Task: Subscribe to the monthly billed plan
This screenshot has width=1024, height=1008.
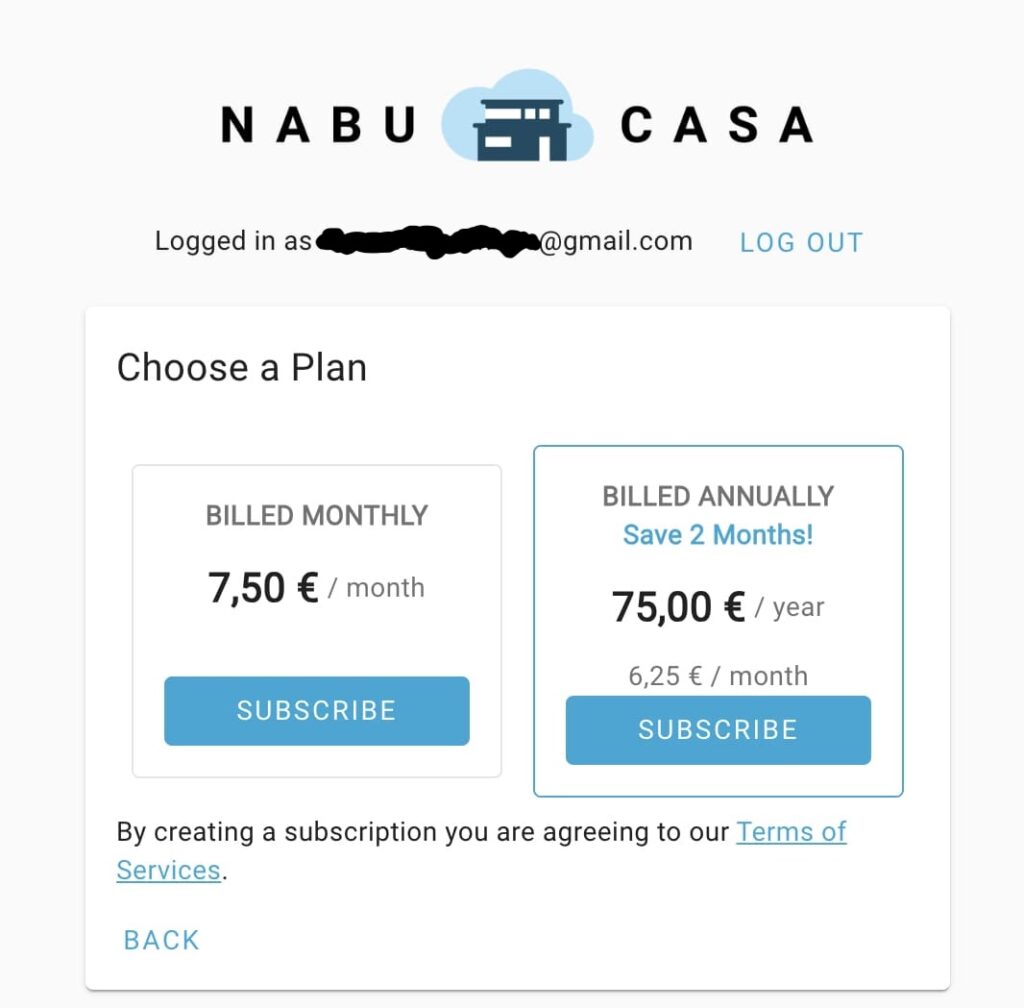Action: tap(316, 710)
